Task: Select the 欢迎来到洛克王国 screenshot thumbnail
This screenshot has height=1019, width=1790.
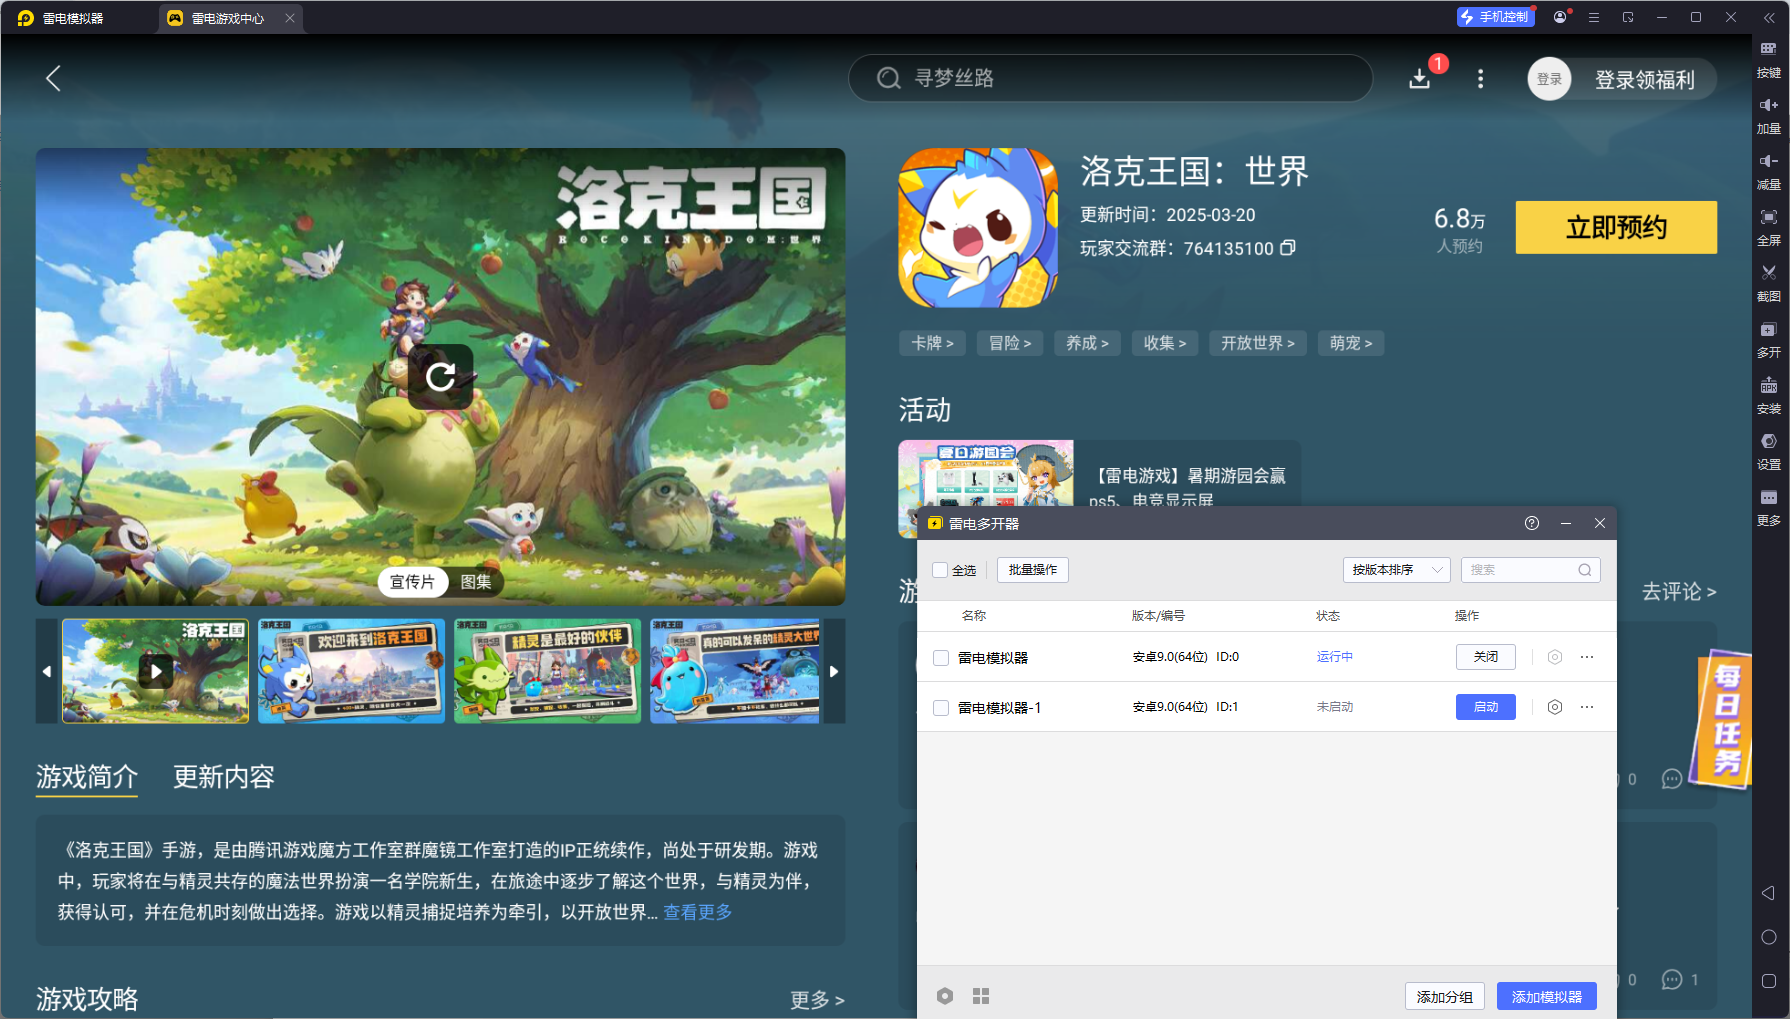Action: tap(351, 670)
